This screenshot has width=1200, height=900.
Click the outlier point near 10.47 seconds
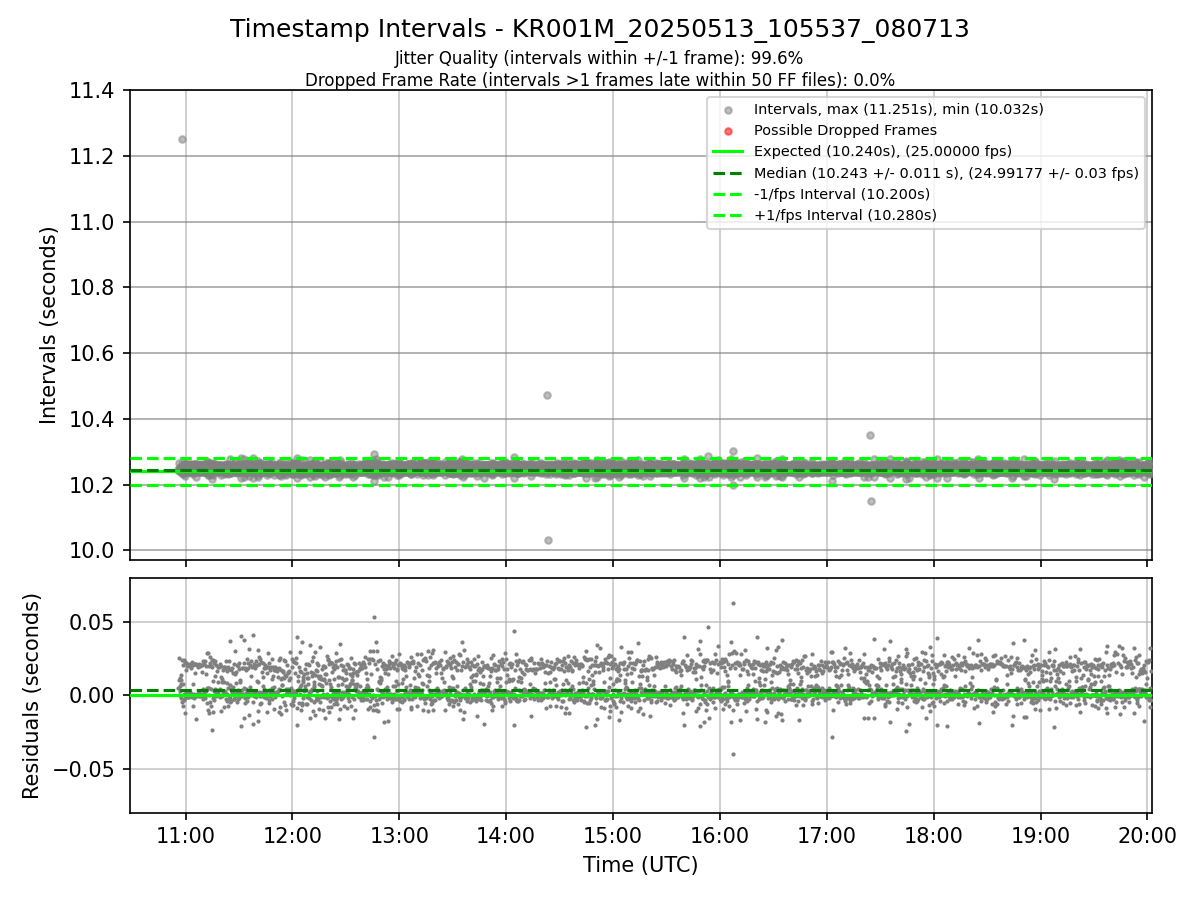[x=547, y=395]
